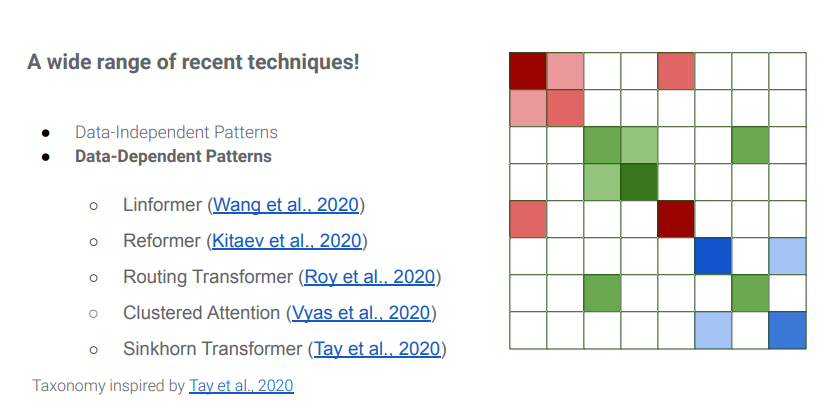Open Tay et al. link beside Sinkhorn Transformer

pos(378,349)
